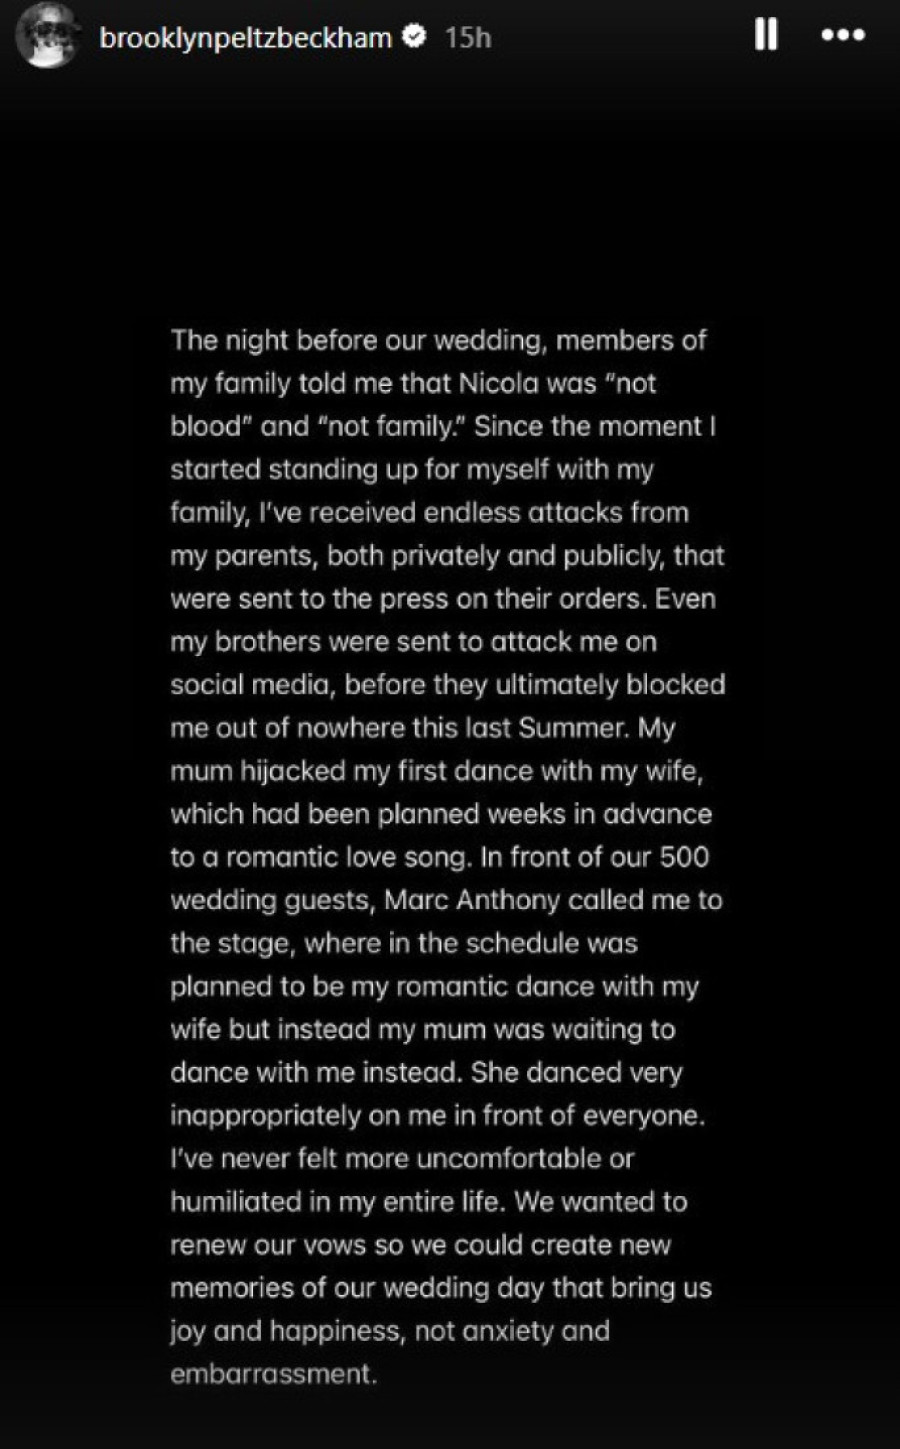Tap the word "Summer" in the story text

point(578,728)
